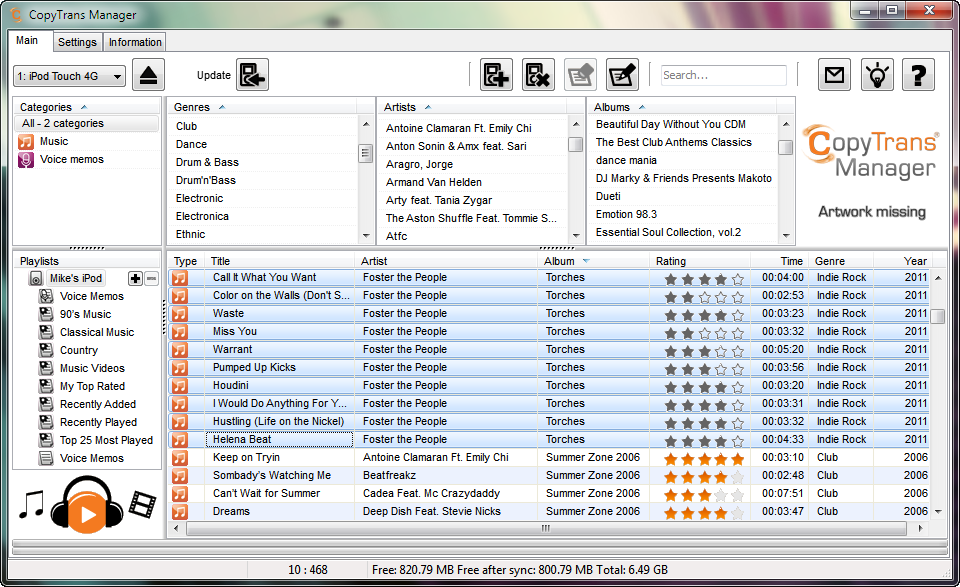Click the eject iPod button

pos(148,75)
